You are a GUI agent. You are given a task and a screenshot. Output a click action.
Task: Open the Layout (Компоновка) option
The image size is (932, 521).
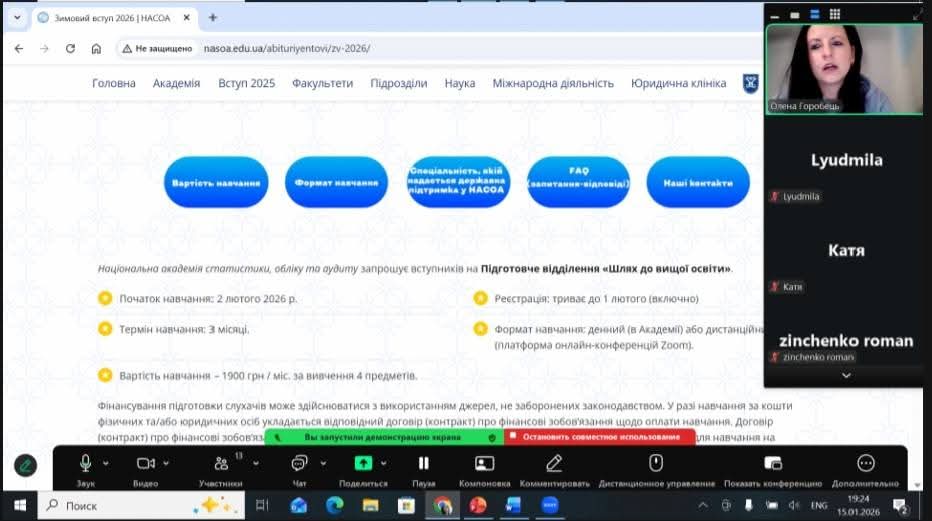click(484, 463)
